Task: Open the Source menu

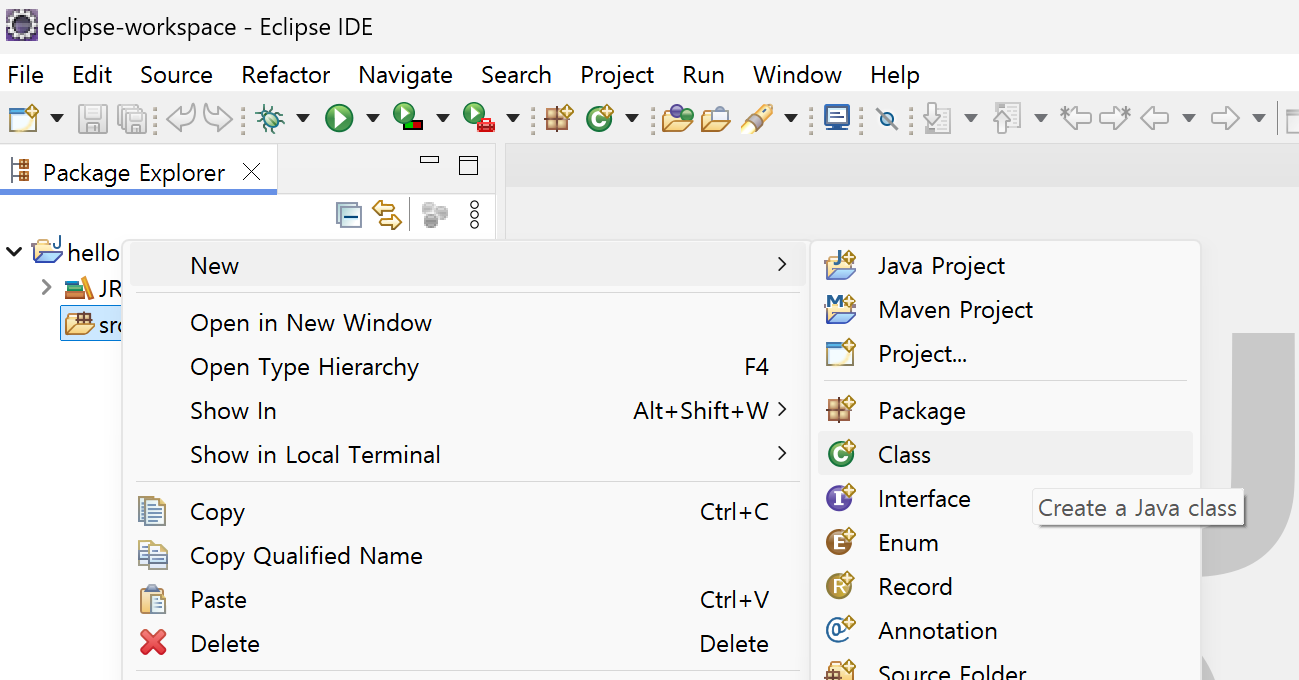Action: (176, 75)
